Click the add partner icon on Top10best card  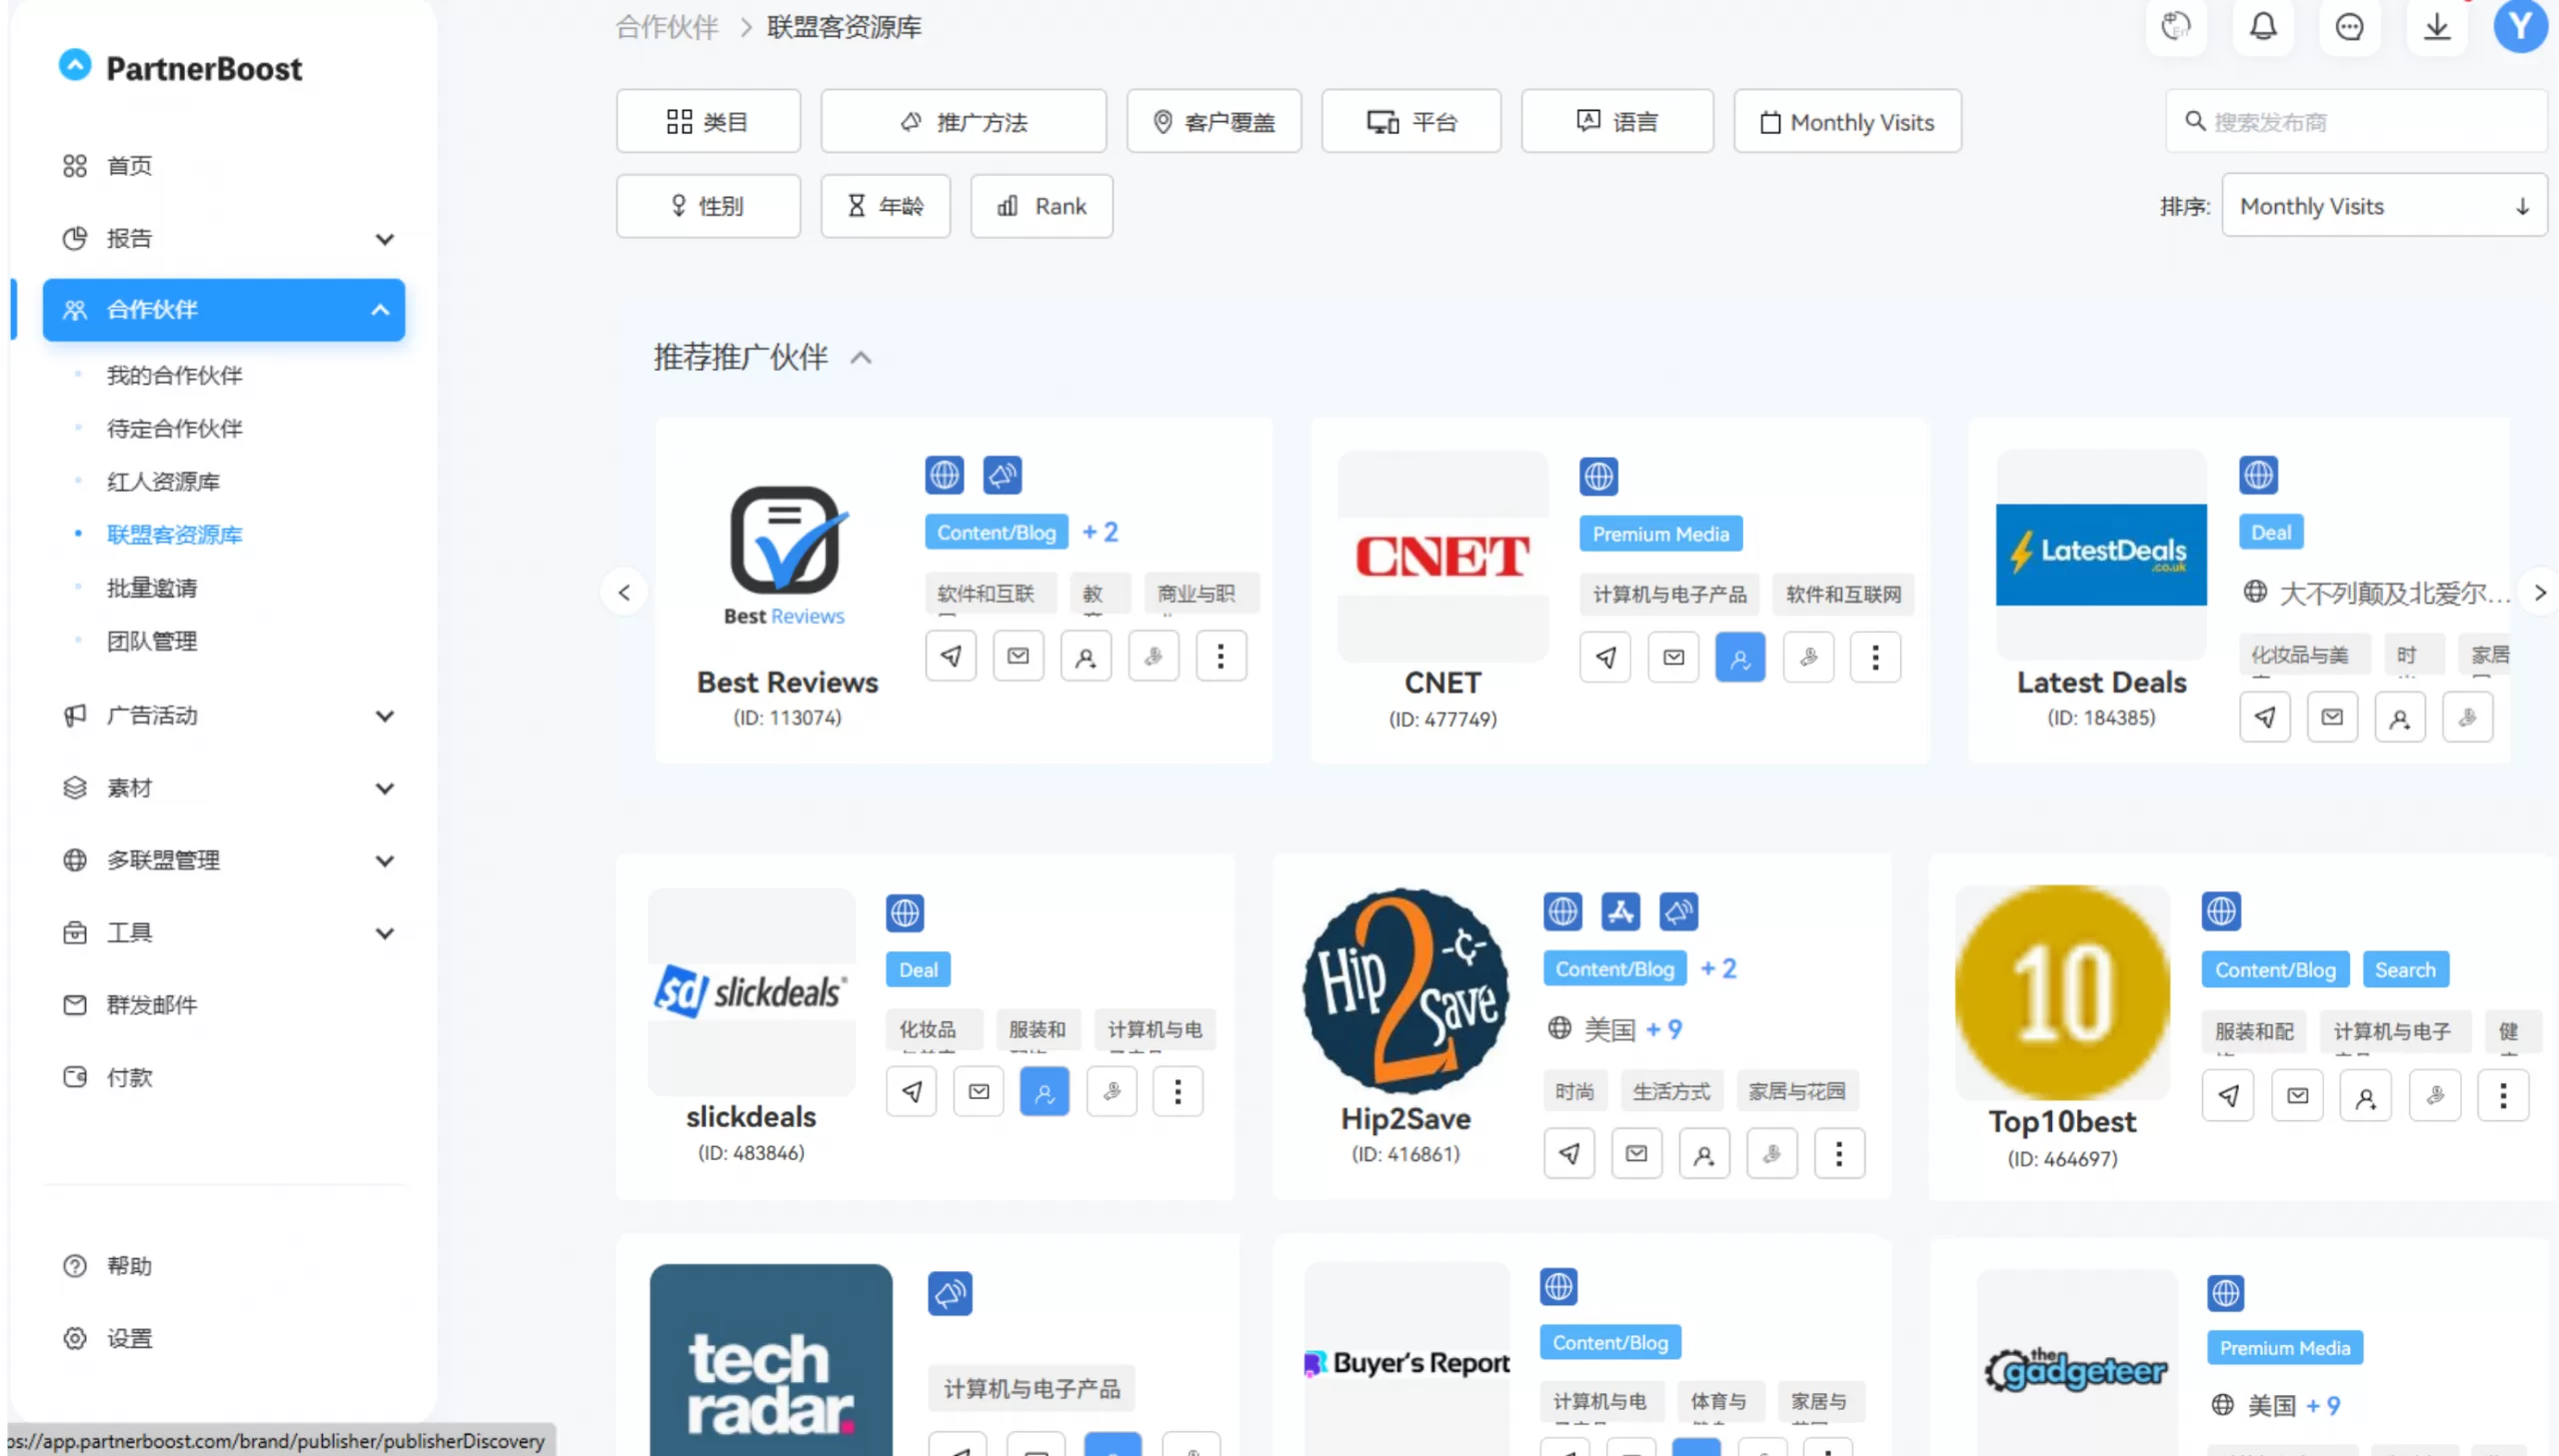coord(2365,1097)
